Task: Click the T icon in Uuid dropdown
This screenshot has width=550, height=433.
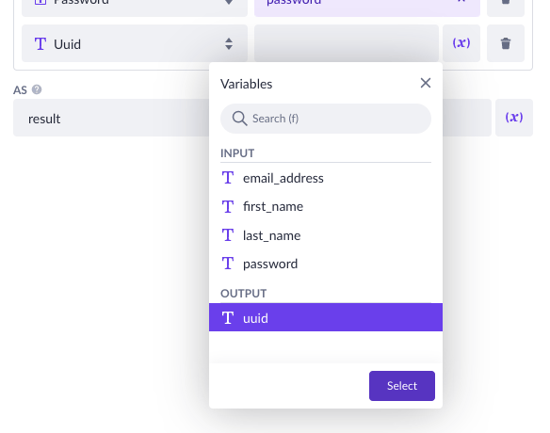Action: tap(40, 44)
